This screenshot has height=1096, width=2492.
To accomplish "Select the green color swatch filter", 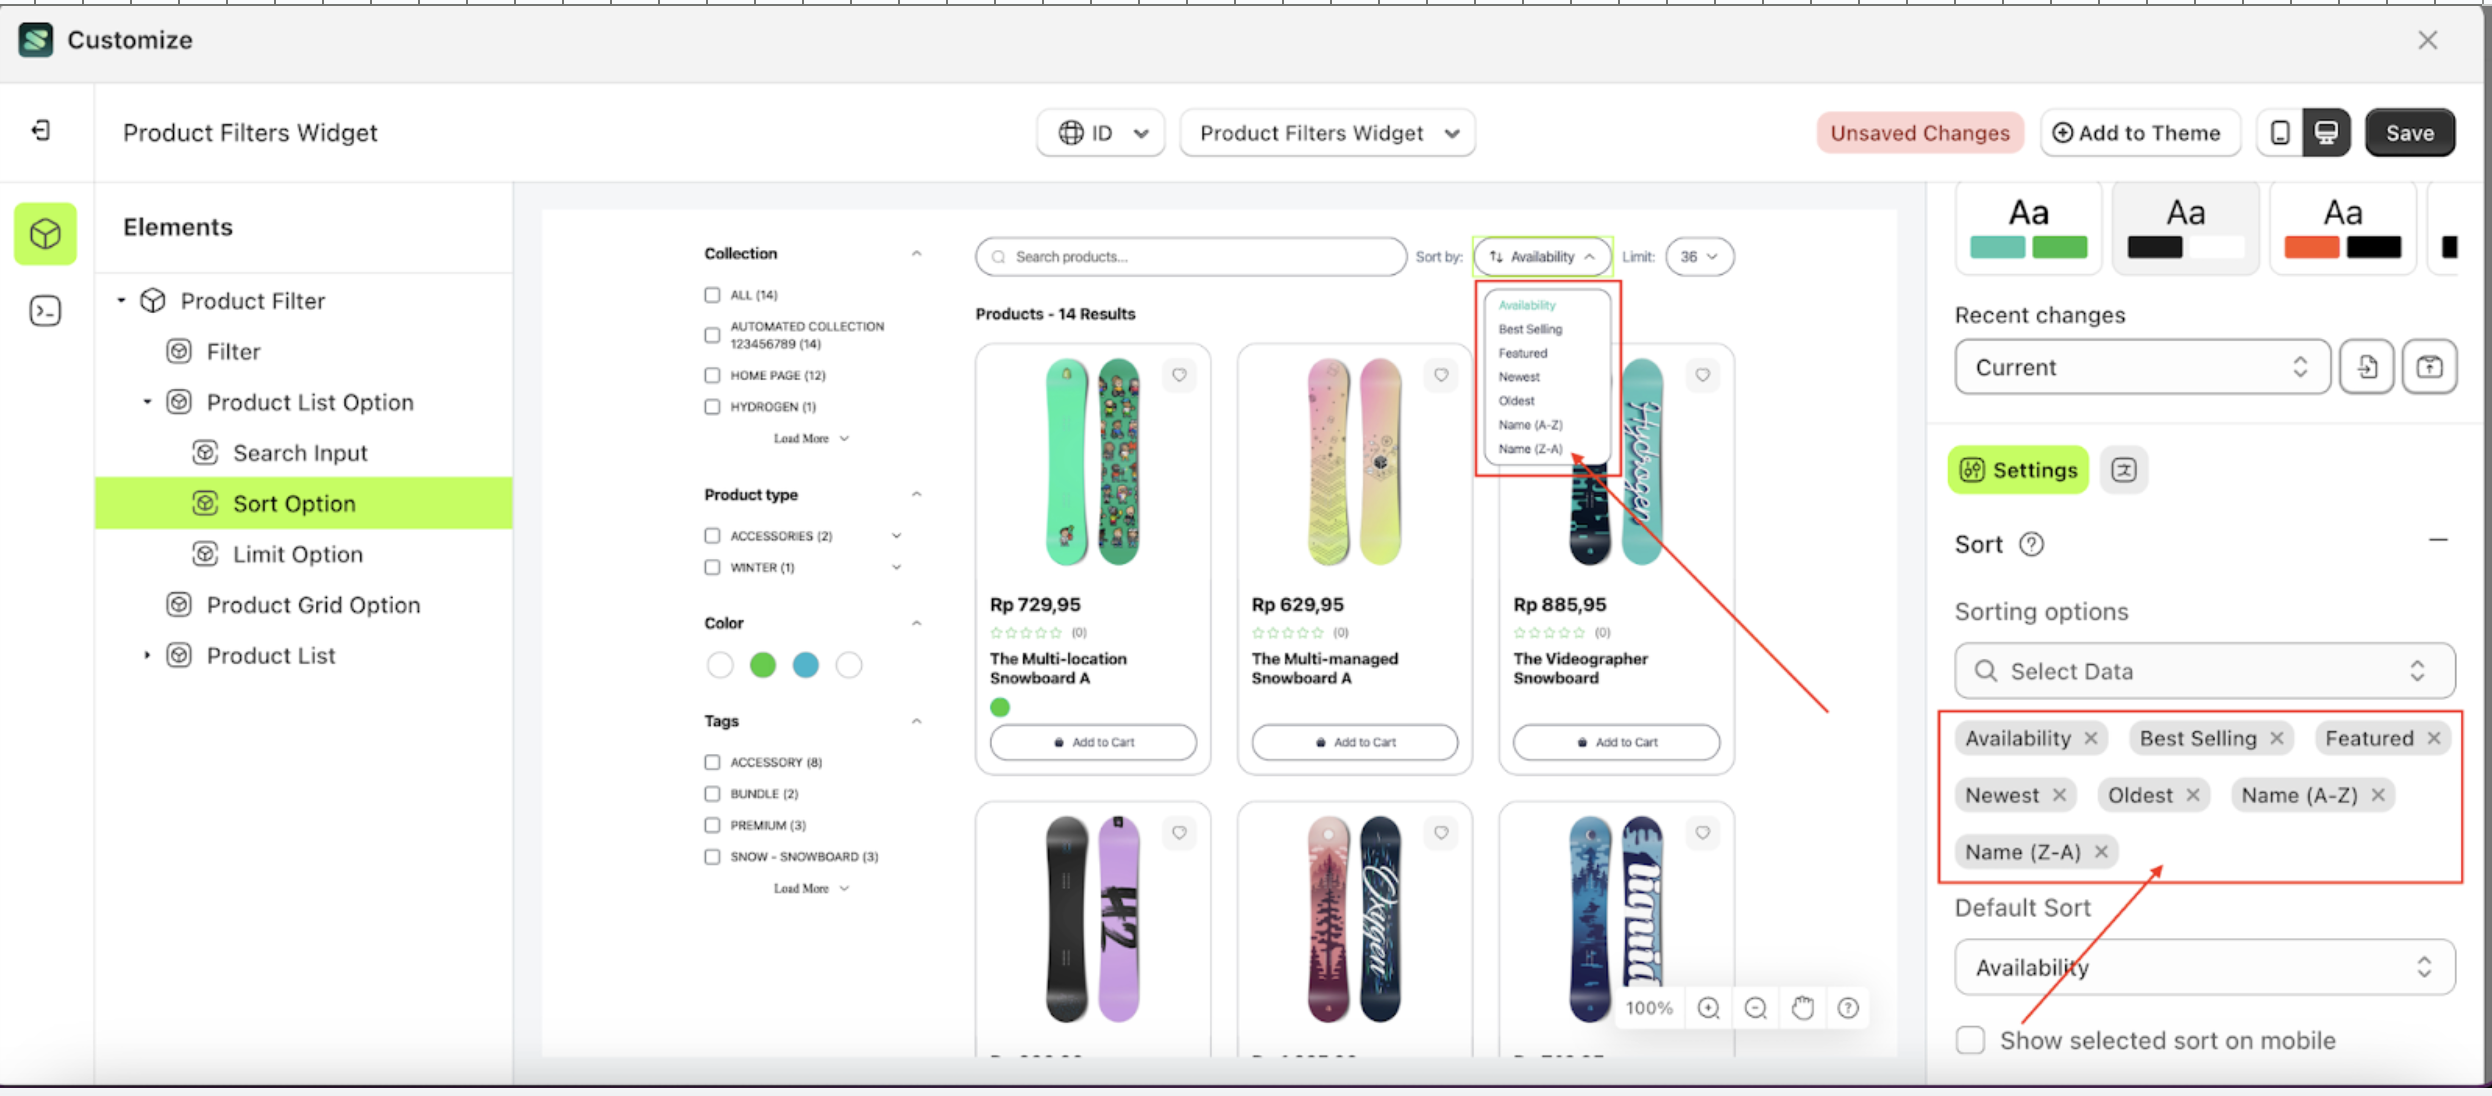I will click(763, 665).
